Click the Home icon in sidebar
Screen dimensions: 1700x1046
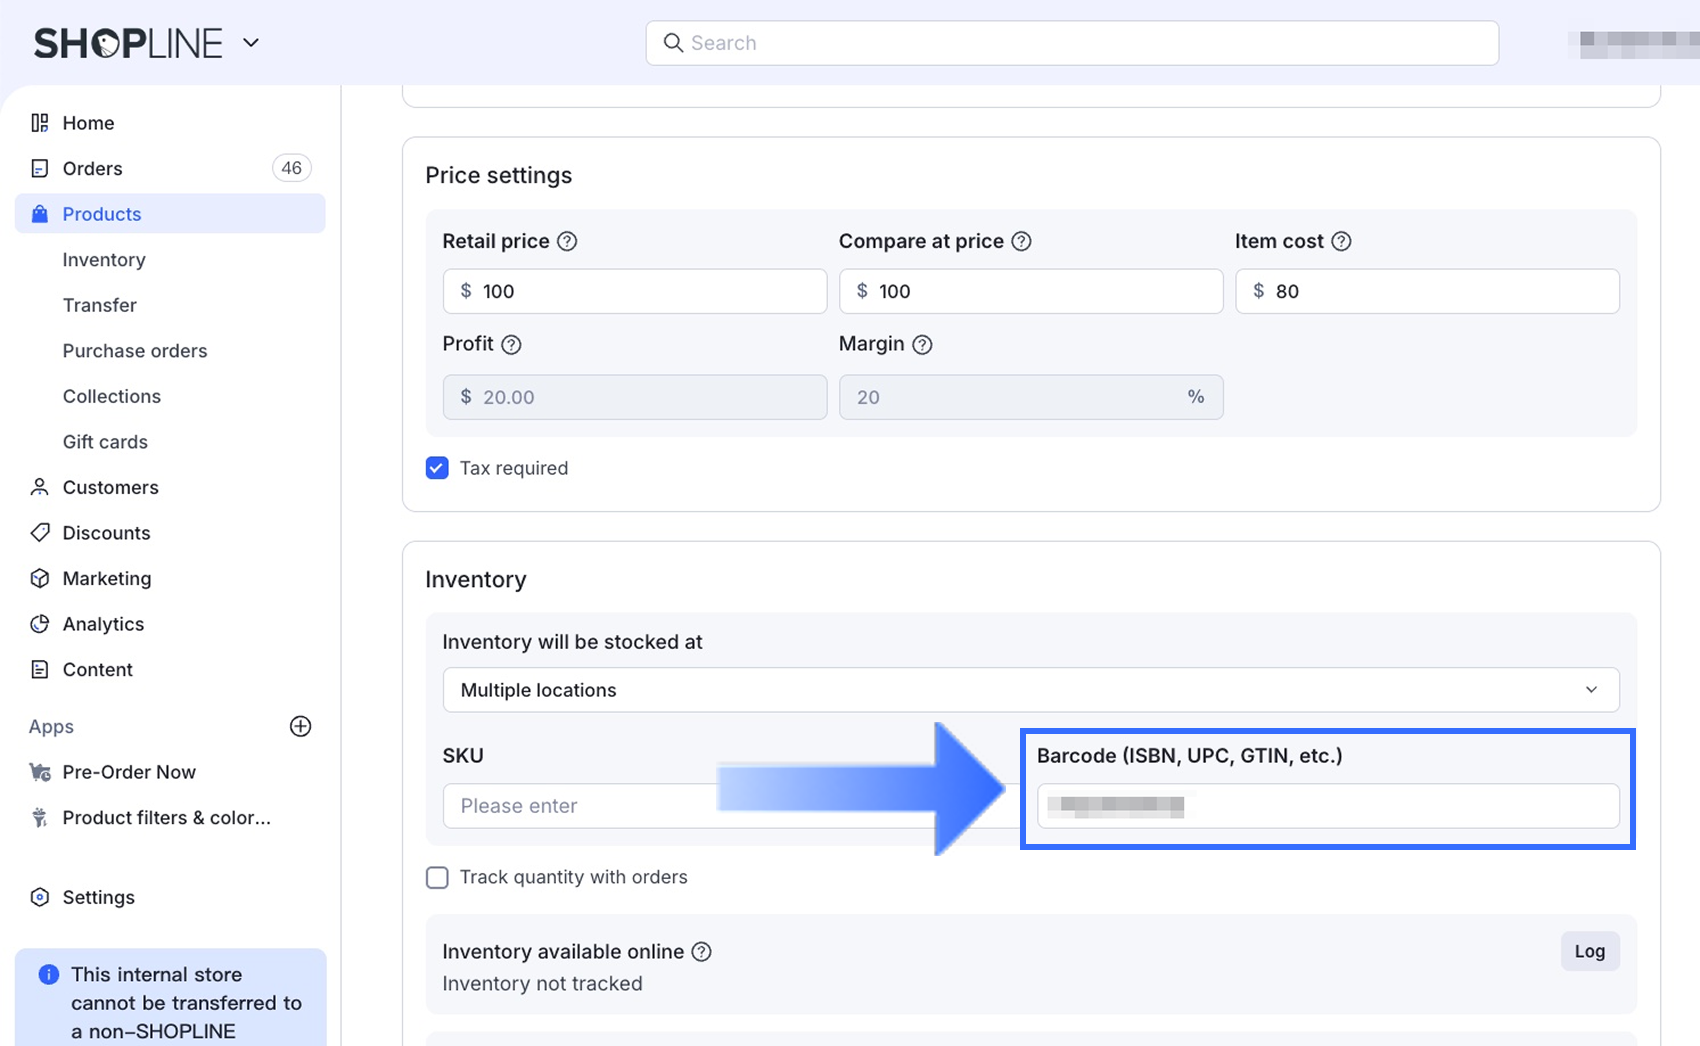(x=40, y=123)
